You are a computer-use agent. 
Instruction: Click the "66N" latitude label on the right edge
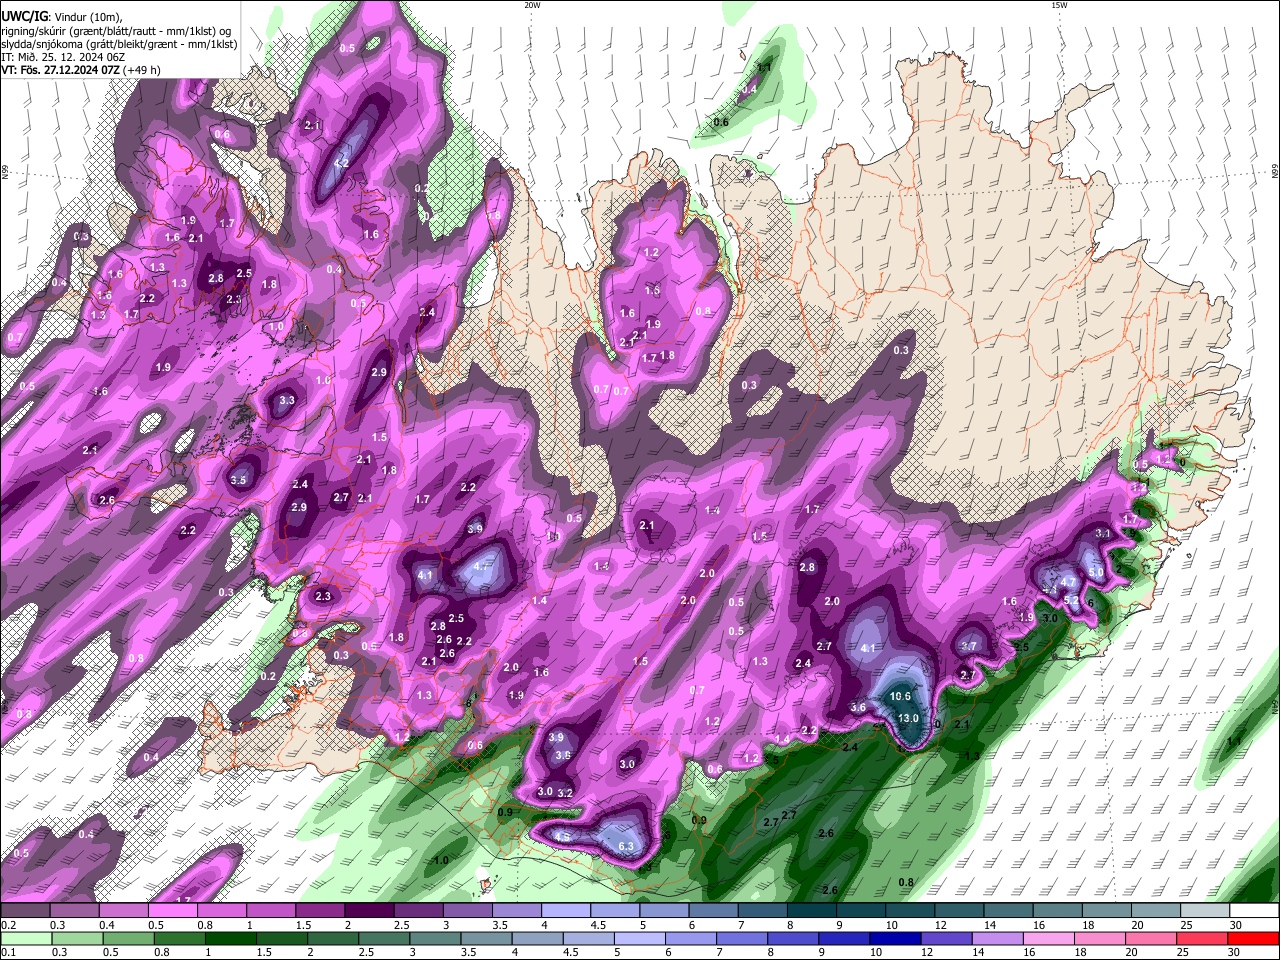[1274, 173]
